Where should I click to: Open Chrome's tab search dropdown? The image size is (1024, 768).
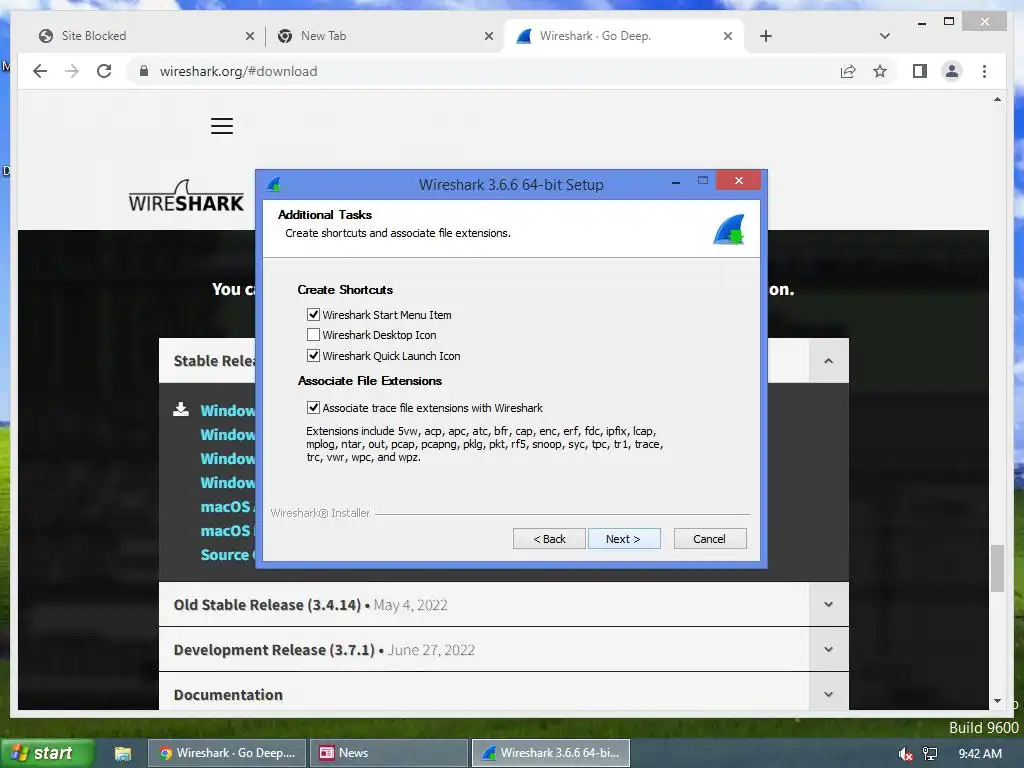(x=884, y=36)
